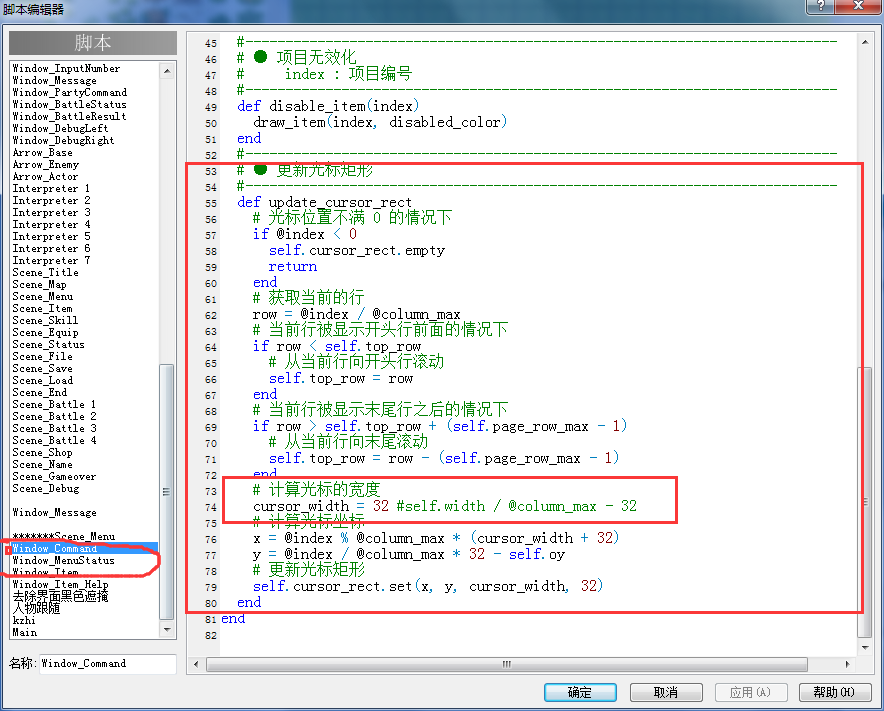Click code line x = @index % @column_max
Viewport: 884px width, 711px height.
pos(436,538)
